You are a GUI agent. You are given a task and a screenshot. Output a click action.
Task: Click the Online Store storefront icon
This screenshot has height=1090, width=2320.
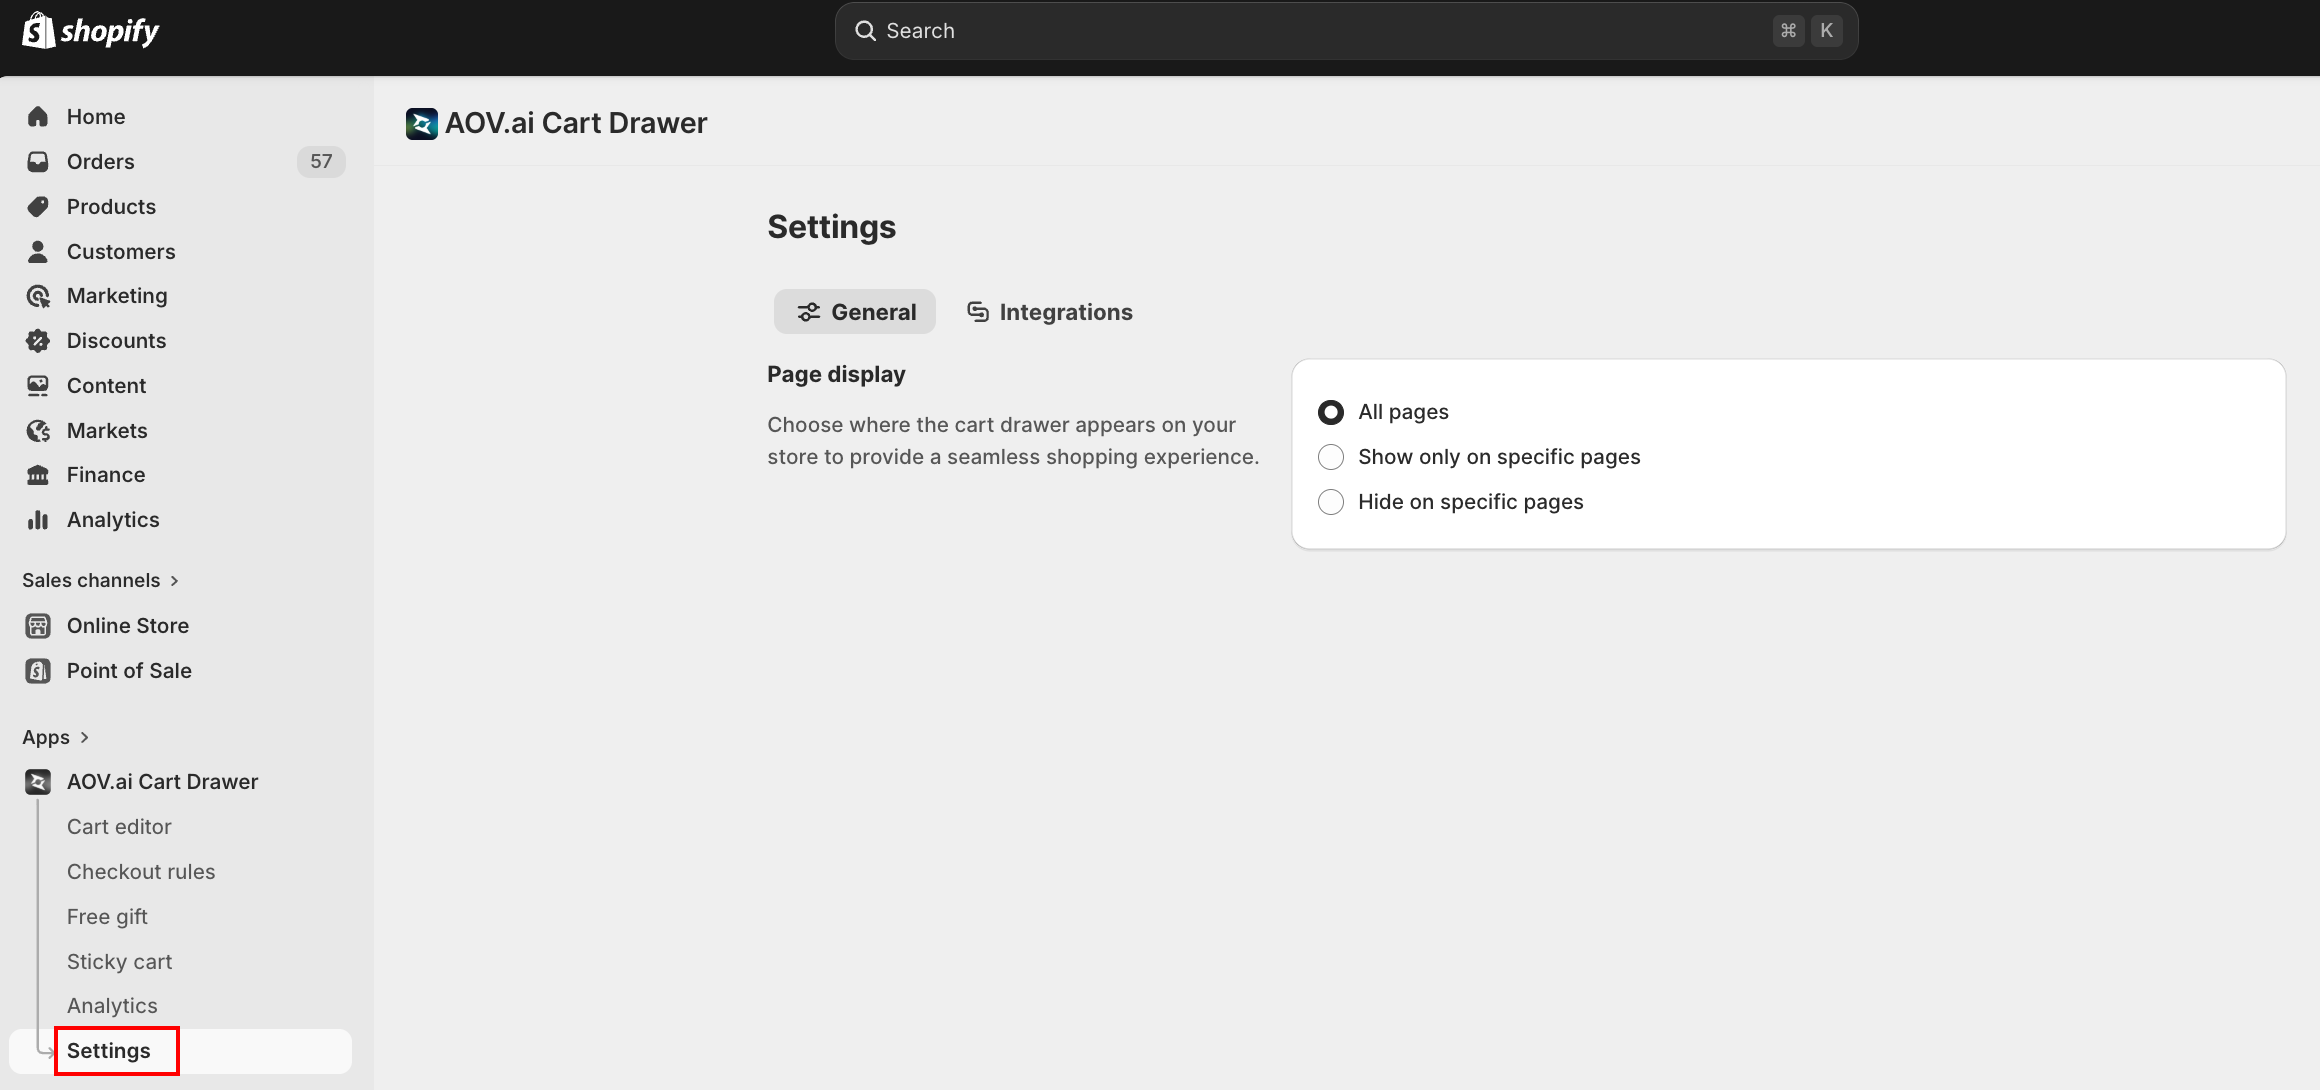click(38, 626)
